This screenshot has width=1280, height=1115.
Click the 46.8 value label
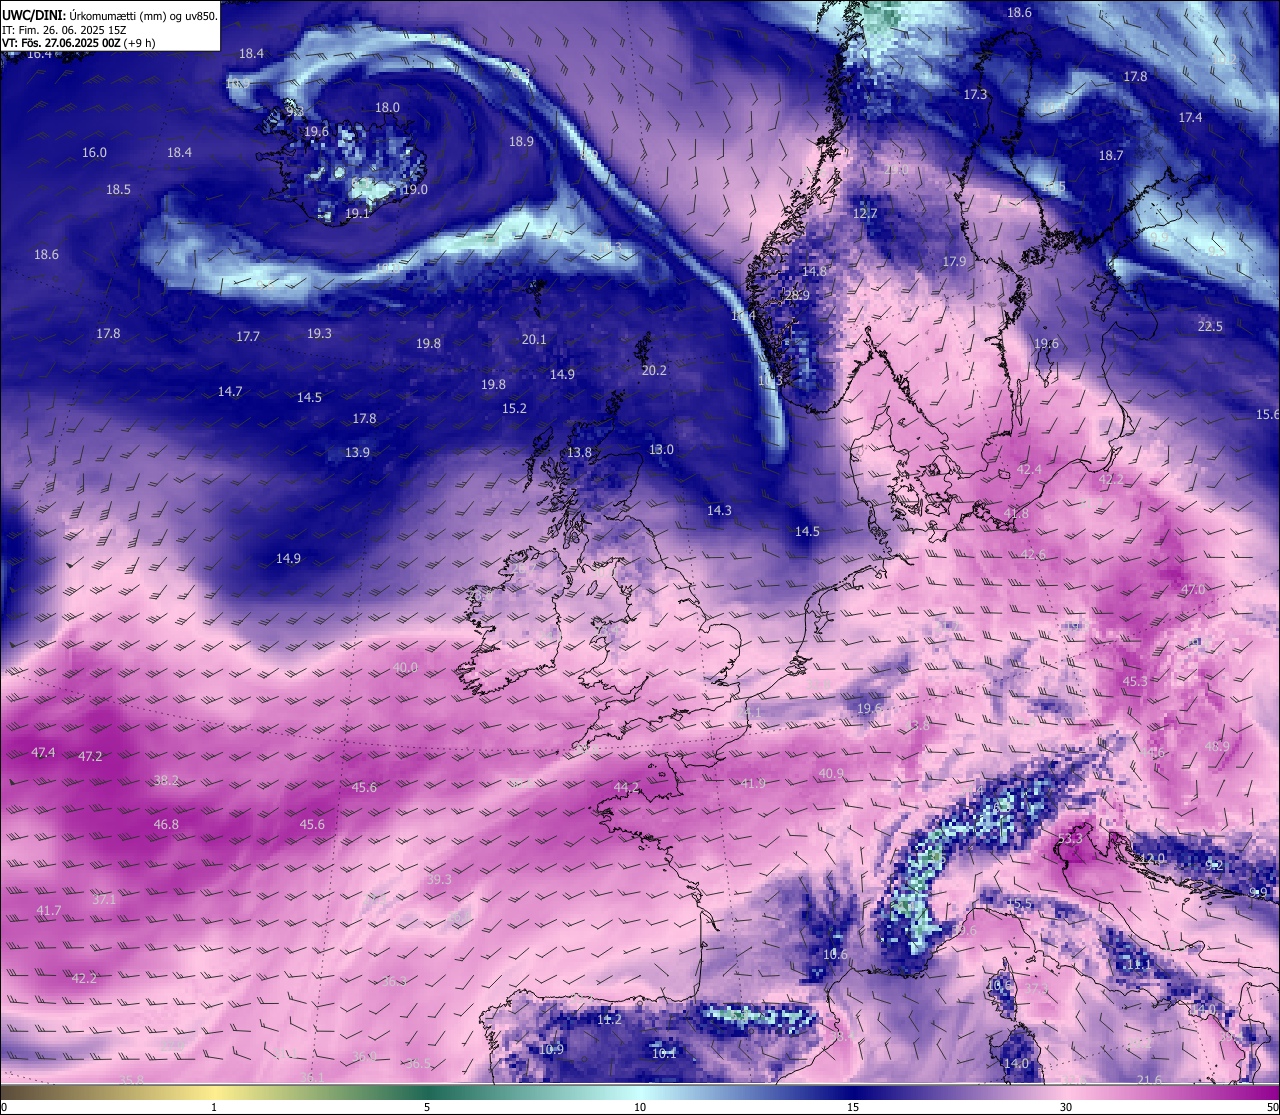click(x=166, y=825)
